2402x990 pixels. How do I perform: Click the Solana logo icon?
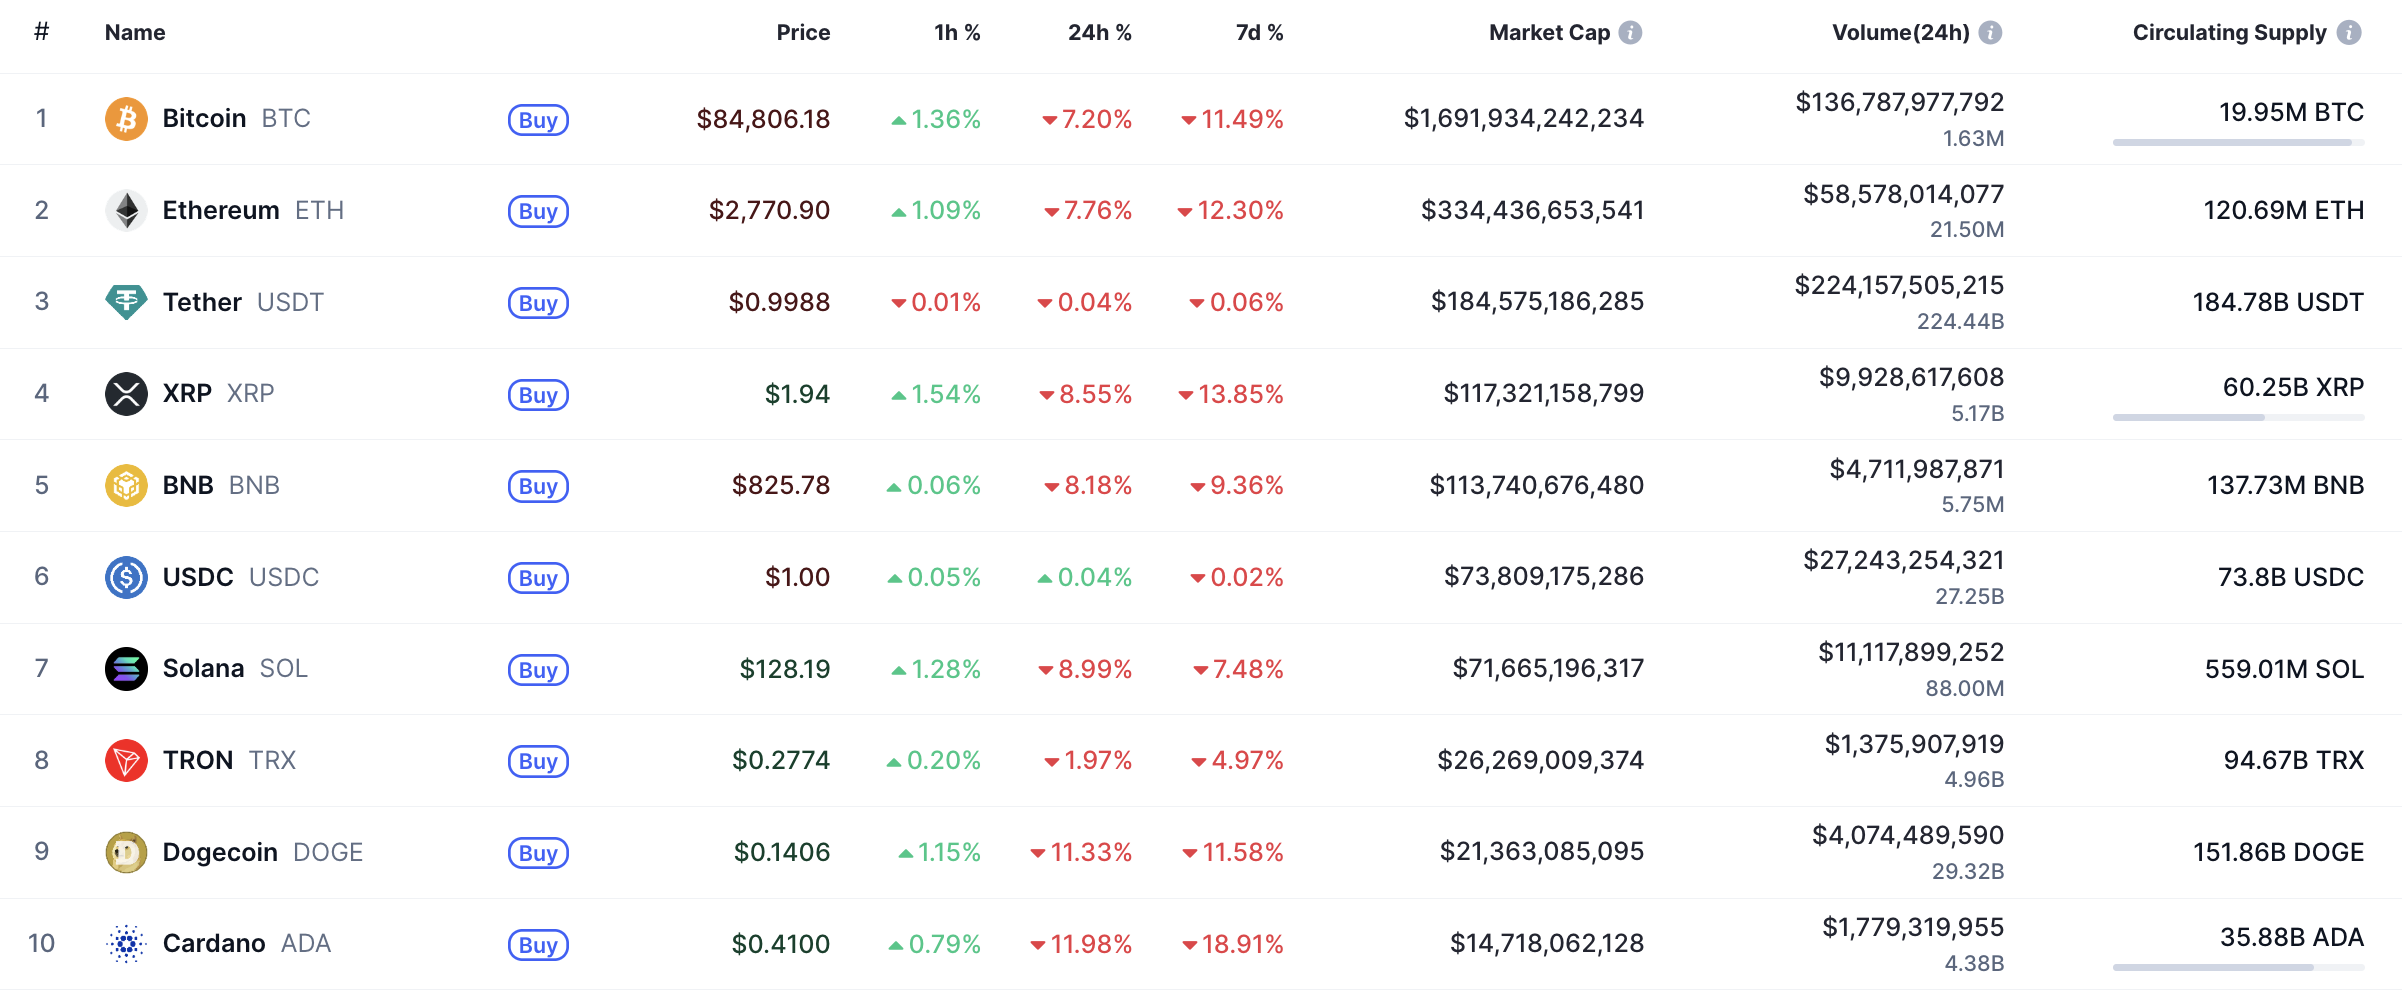click(x=126, y=668)
